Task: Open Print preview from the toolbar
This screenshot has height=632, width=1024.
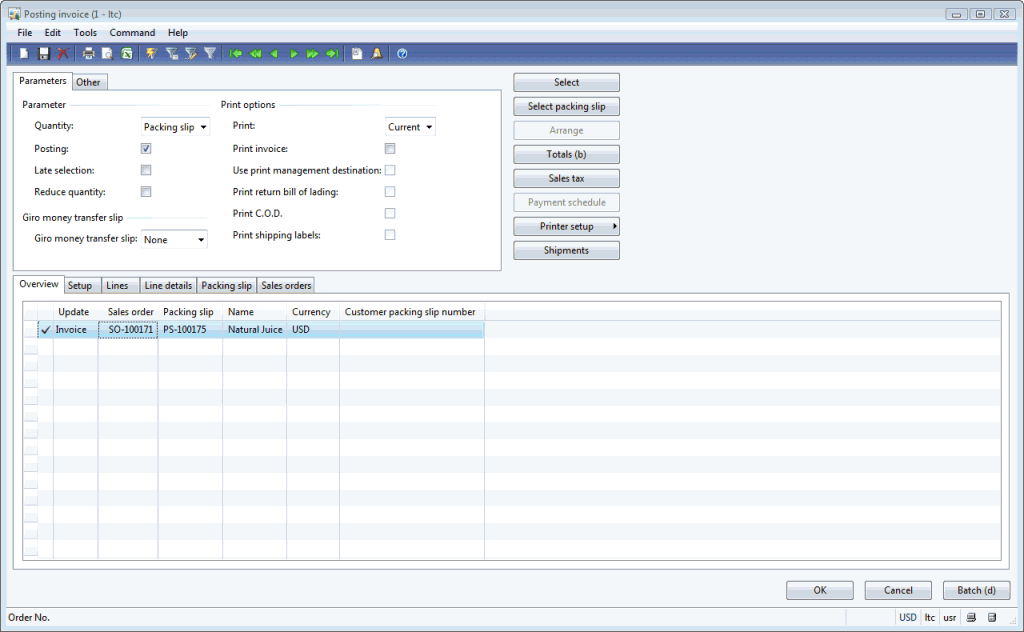Action: point(107,54)
